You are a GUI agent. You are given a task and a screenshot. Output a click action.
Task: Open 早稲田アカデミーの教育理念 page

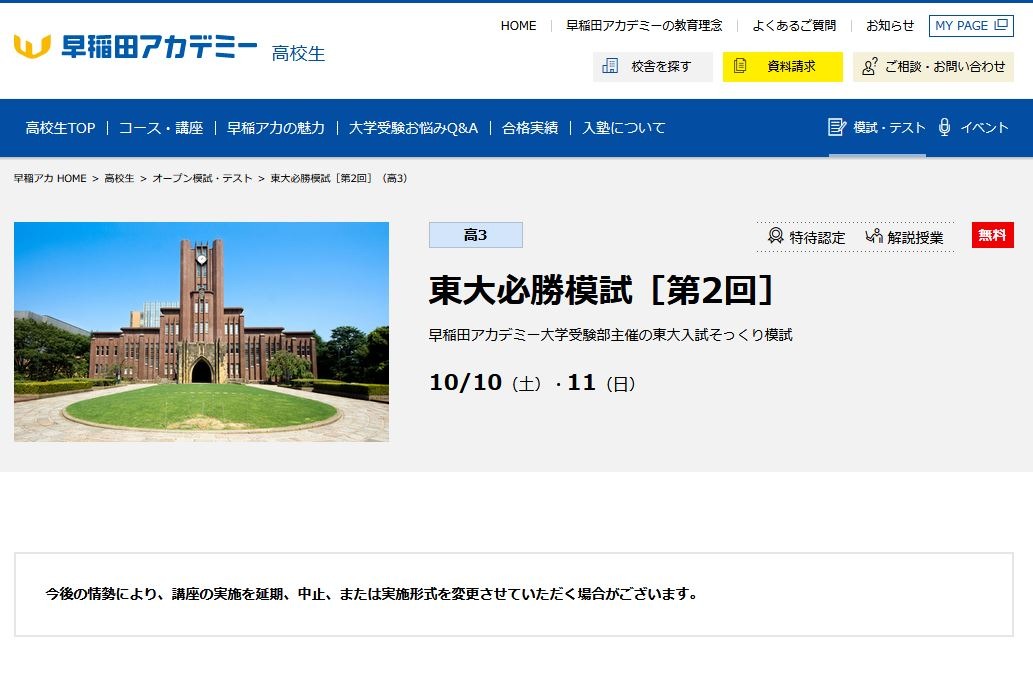pos(642,25)
